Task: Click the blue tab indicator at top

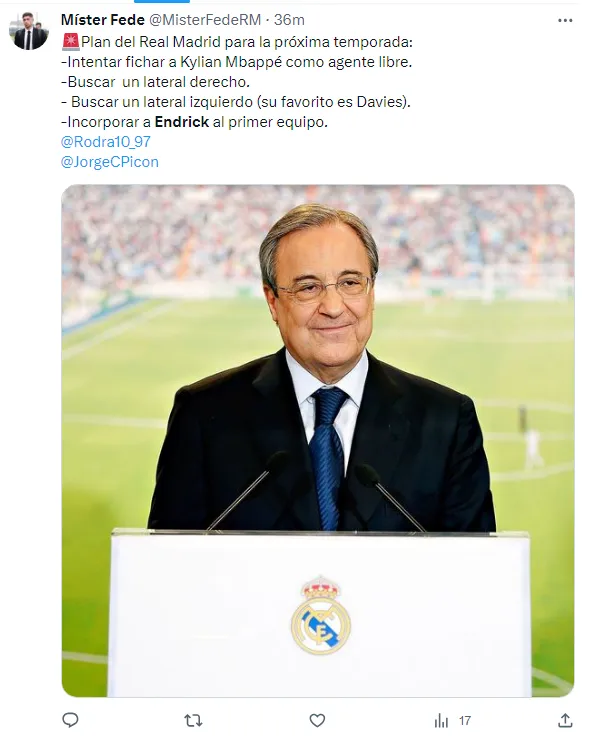Action: [x=162, y=1]
